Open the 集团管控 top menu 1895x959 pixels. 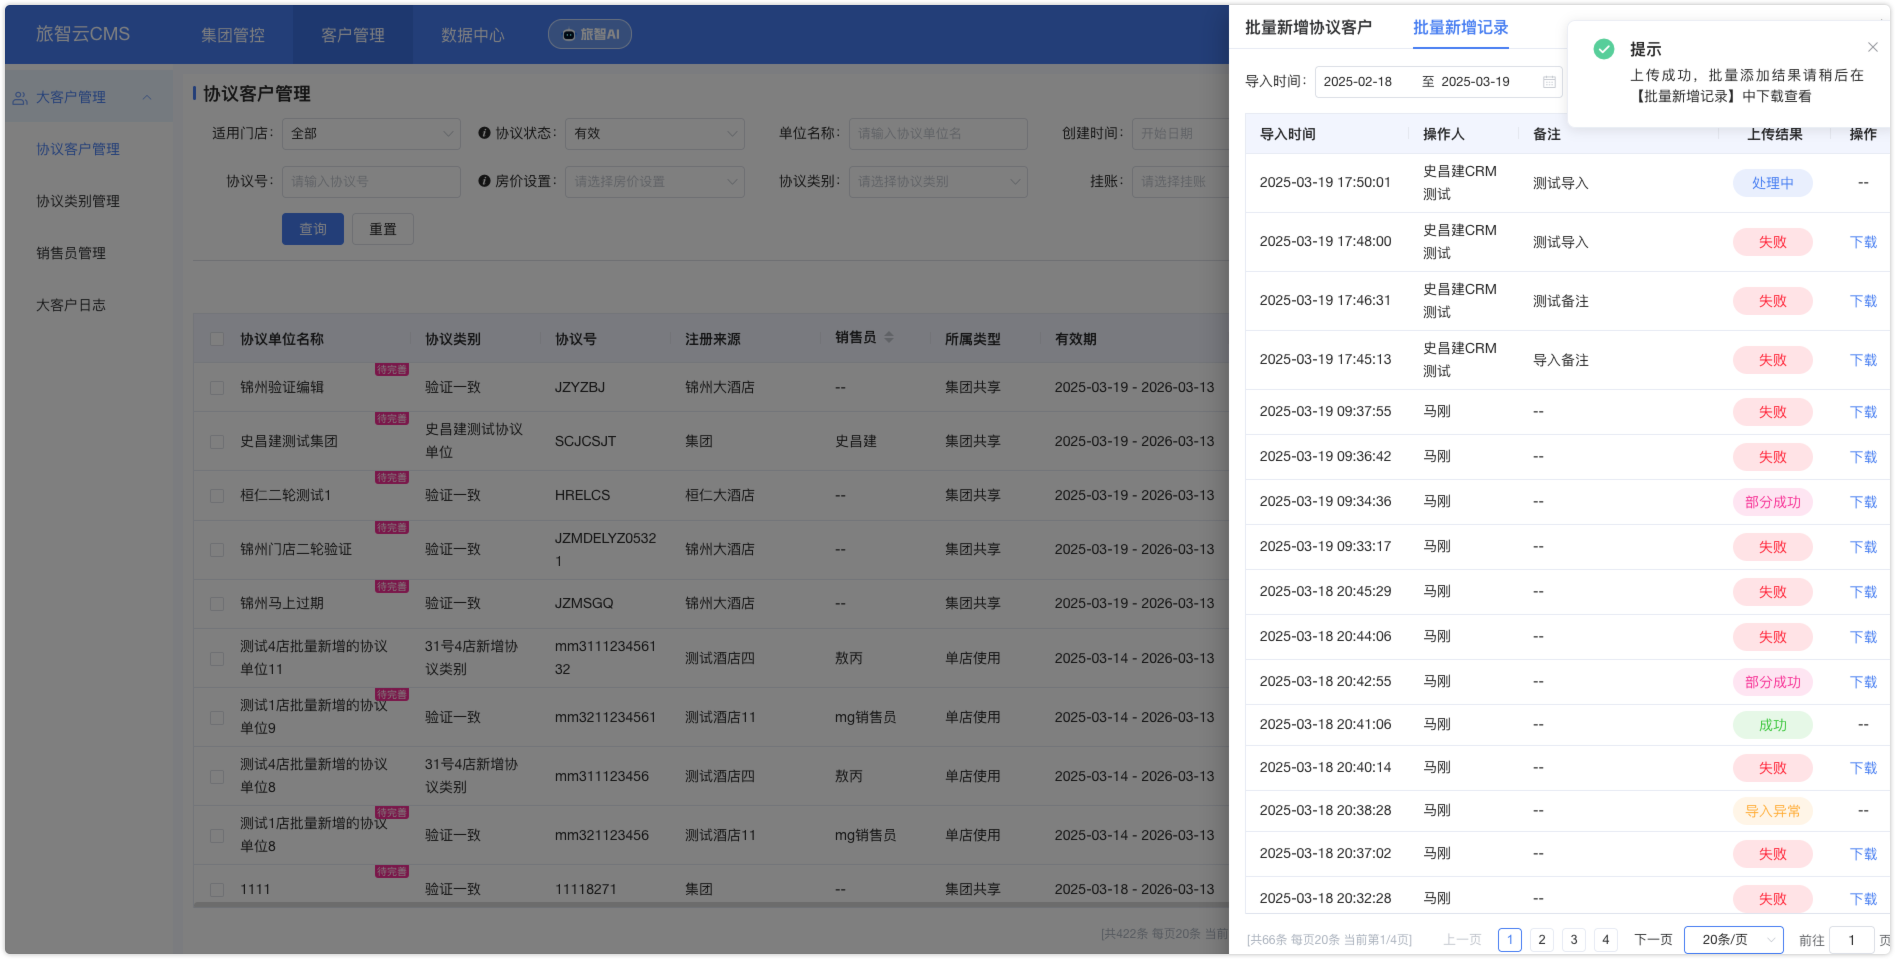point(233,35)
